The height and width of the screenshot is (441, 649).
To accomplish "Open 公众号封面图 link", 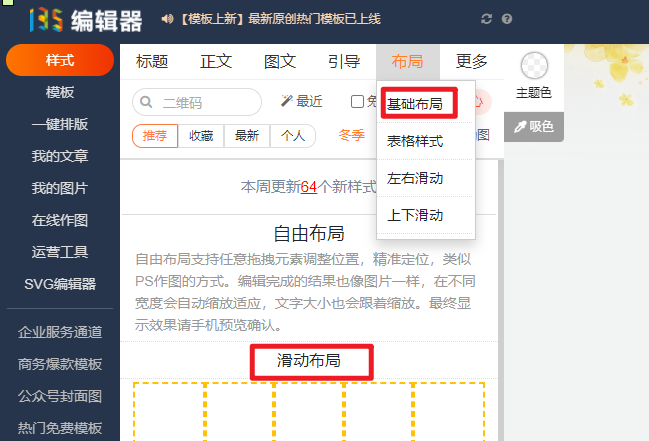I will coord(60,396).
